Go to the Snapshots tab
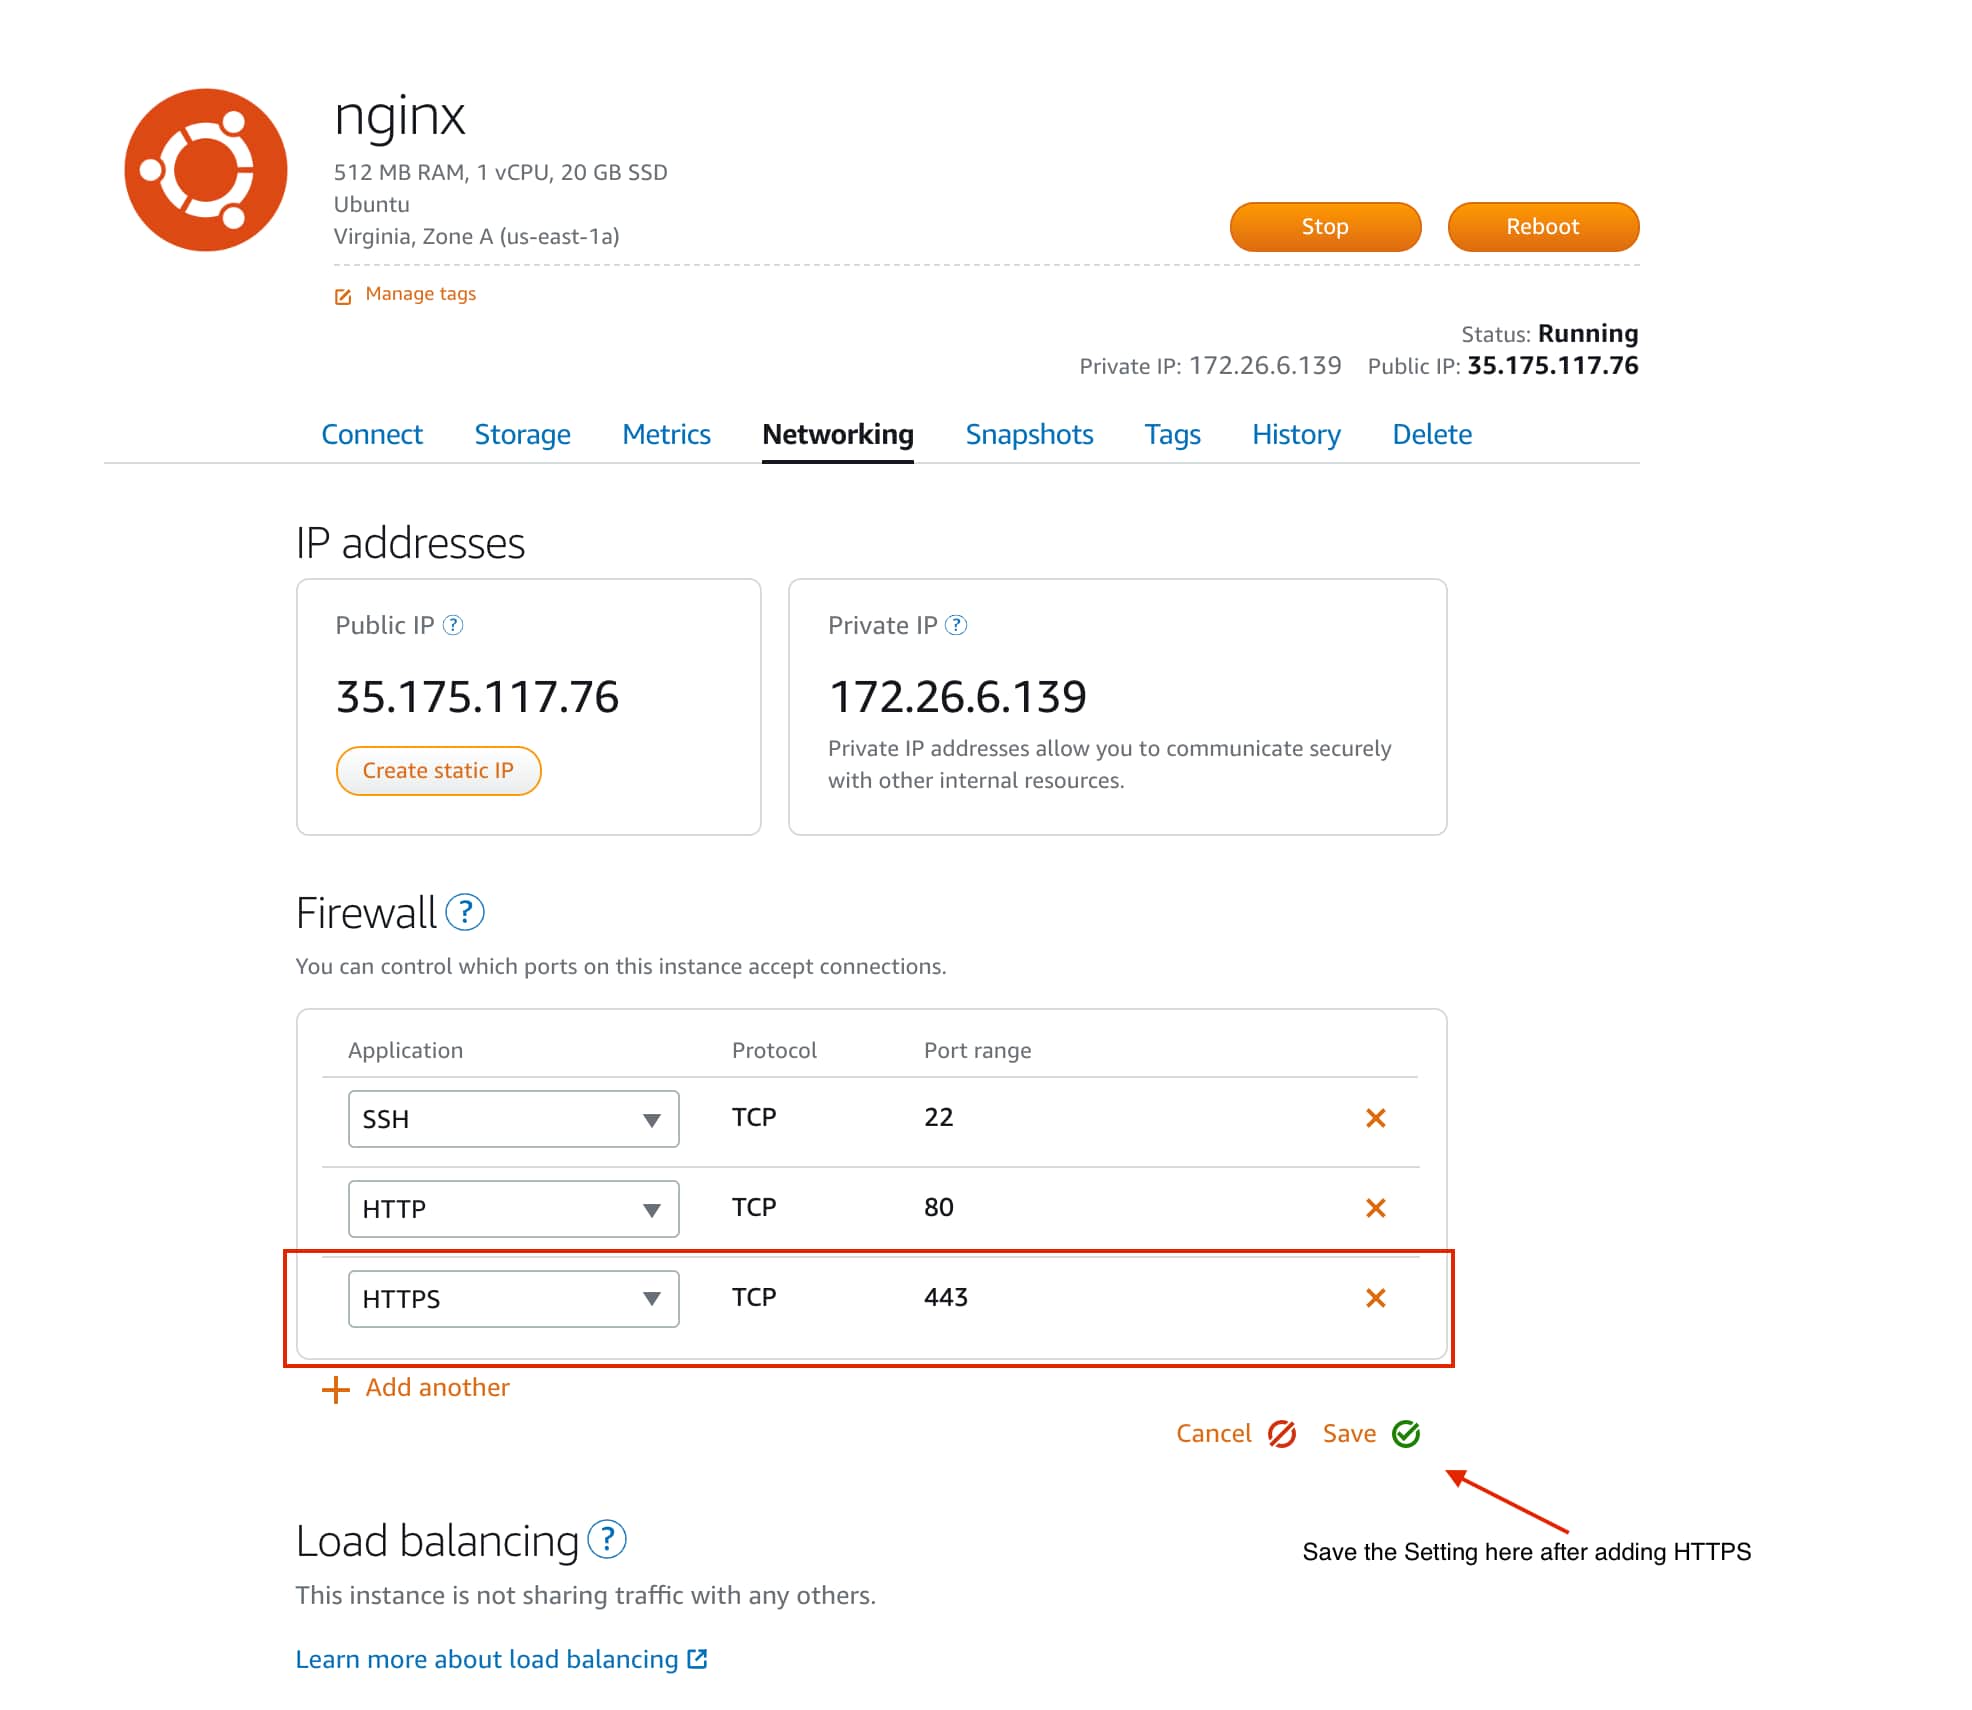 pos(1029,434)
